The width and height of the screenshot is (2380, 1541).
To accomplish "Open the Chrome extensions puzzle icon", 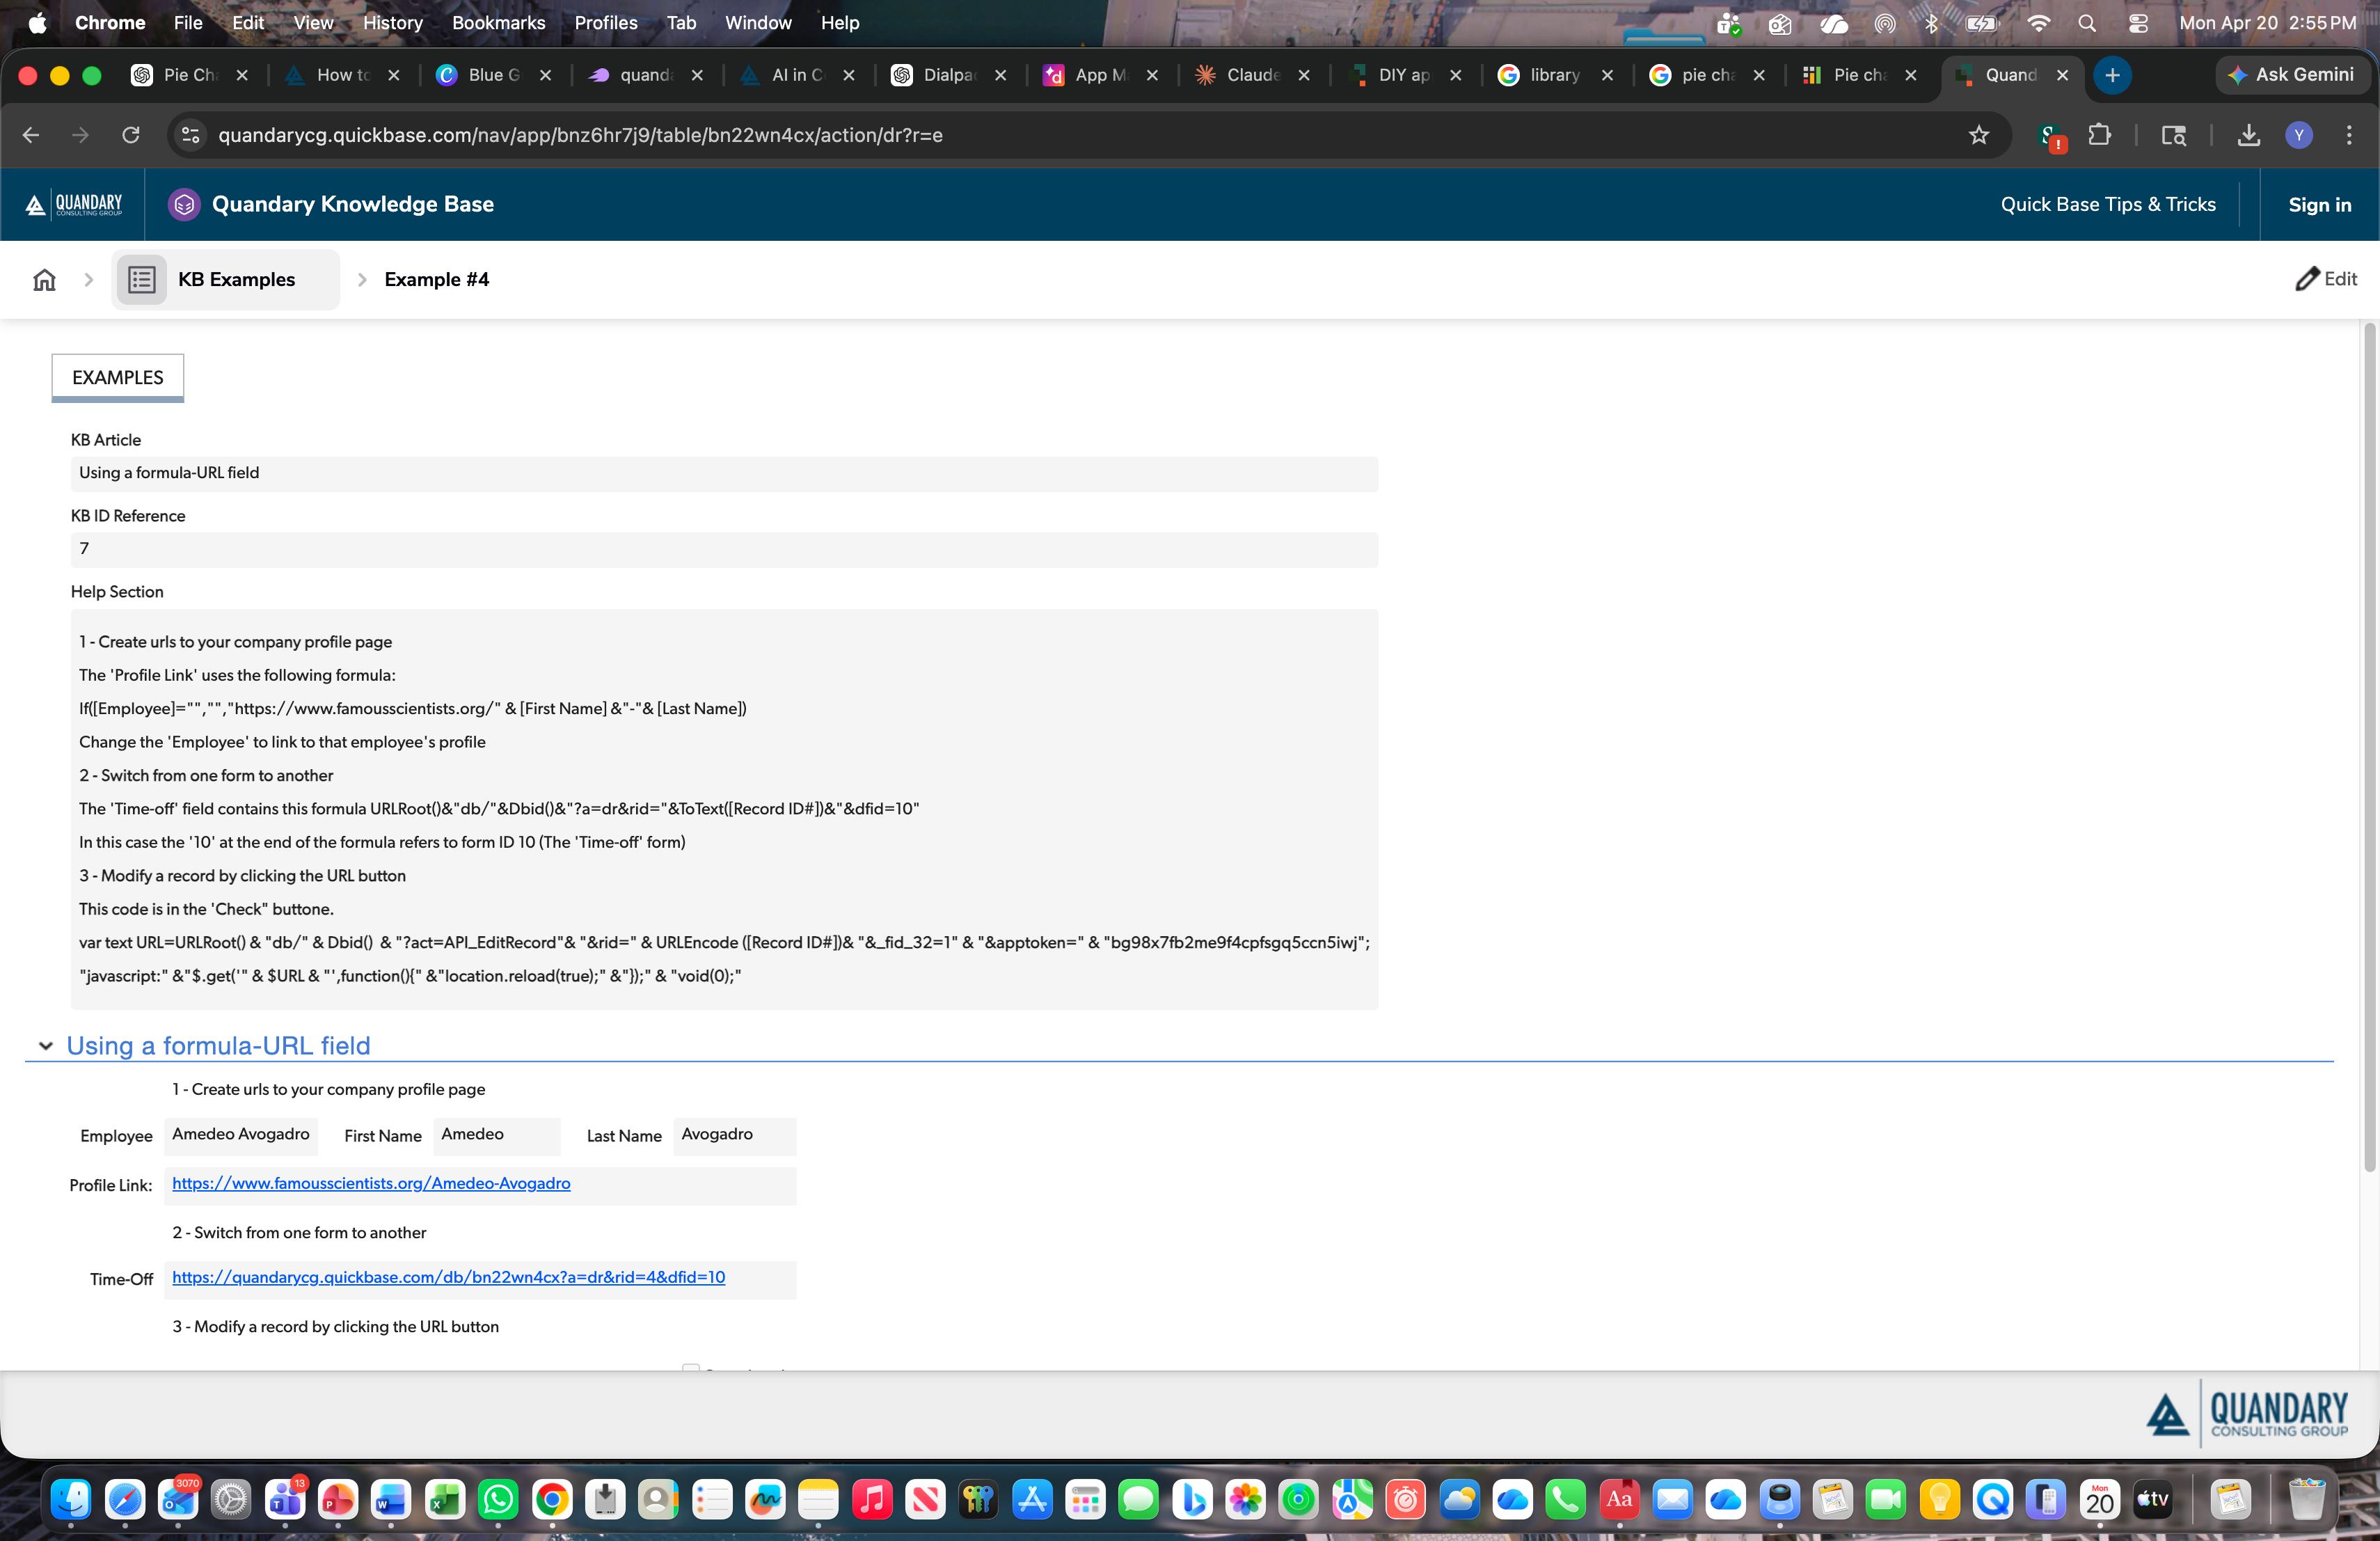I will 2100,135.
